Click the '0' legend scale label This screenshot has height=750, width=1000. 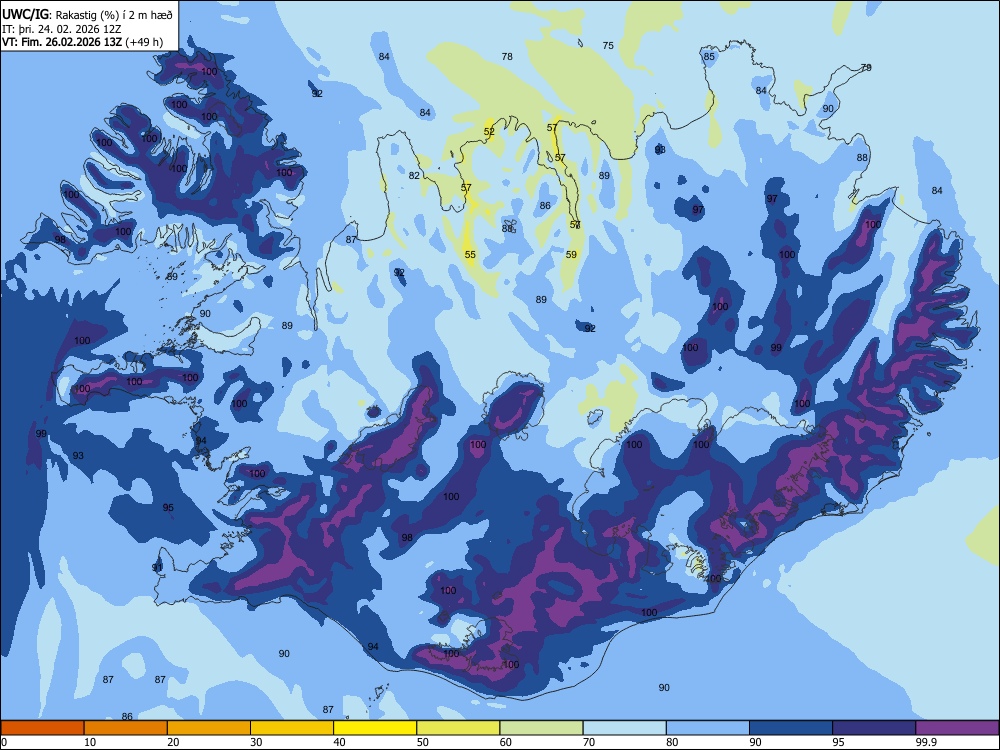coord(4,742)
